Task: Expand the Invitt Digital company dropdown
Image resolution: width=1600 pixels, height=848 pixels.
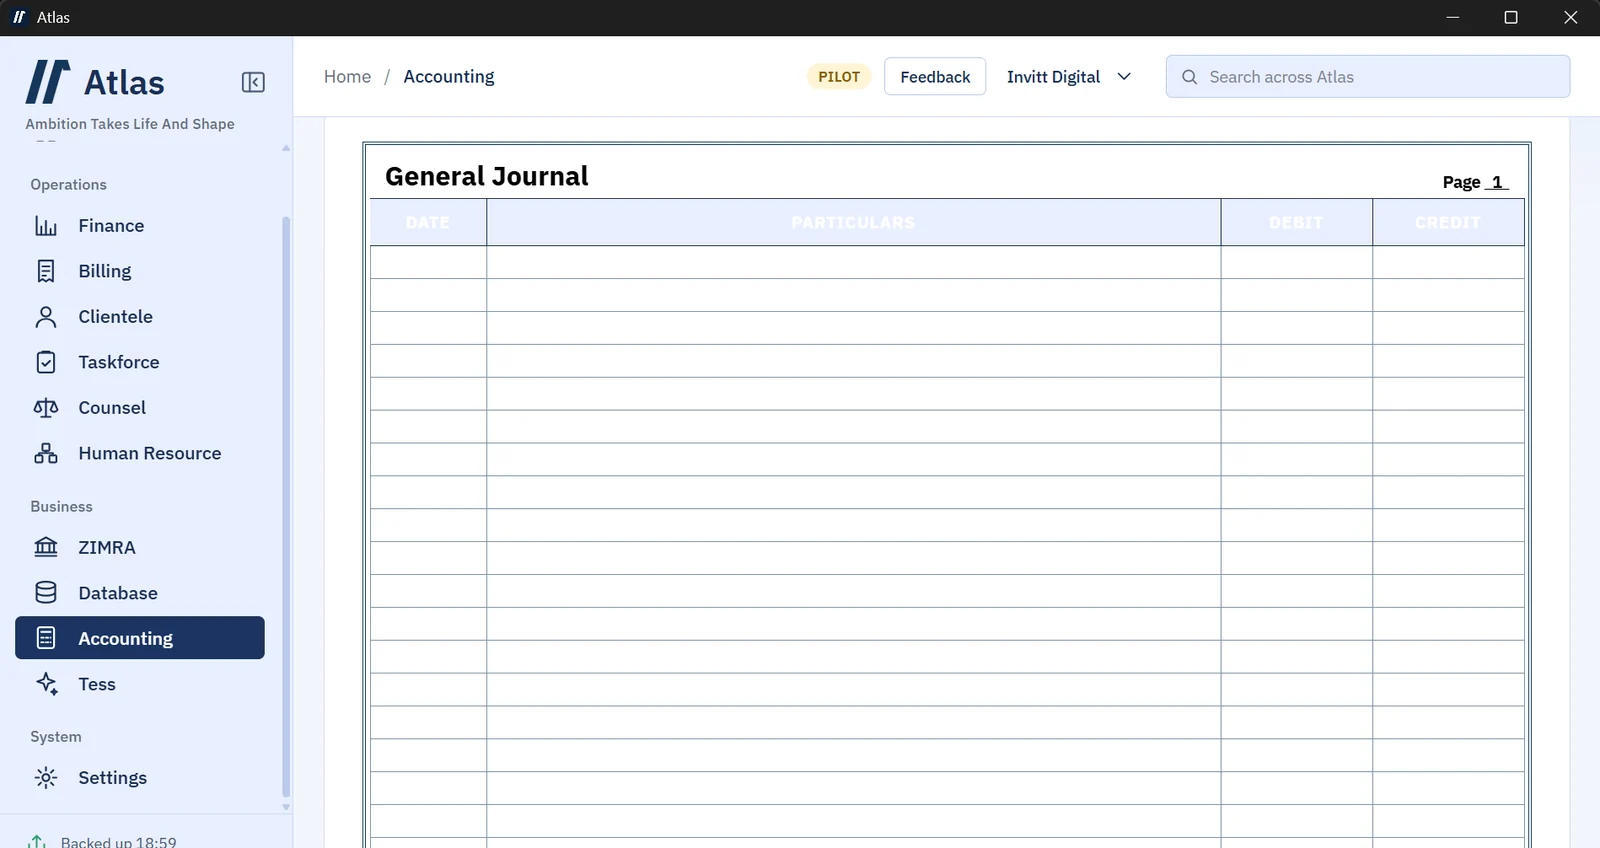Action: click(1068, 77)
